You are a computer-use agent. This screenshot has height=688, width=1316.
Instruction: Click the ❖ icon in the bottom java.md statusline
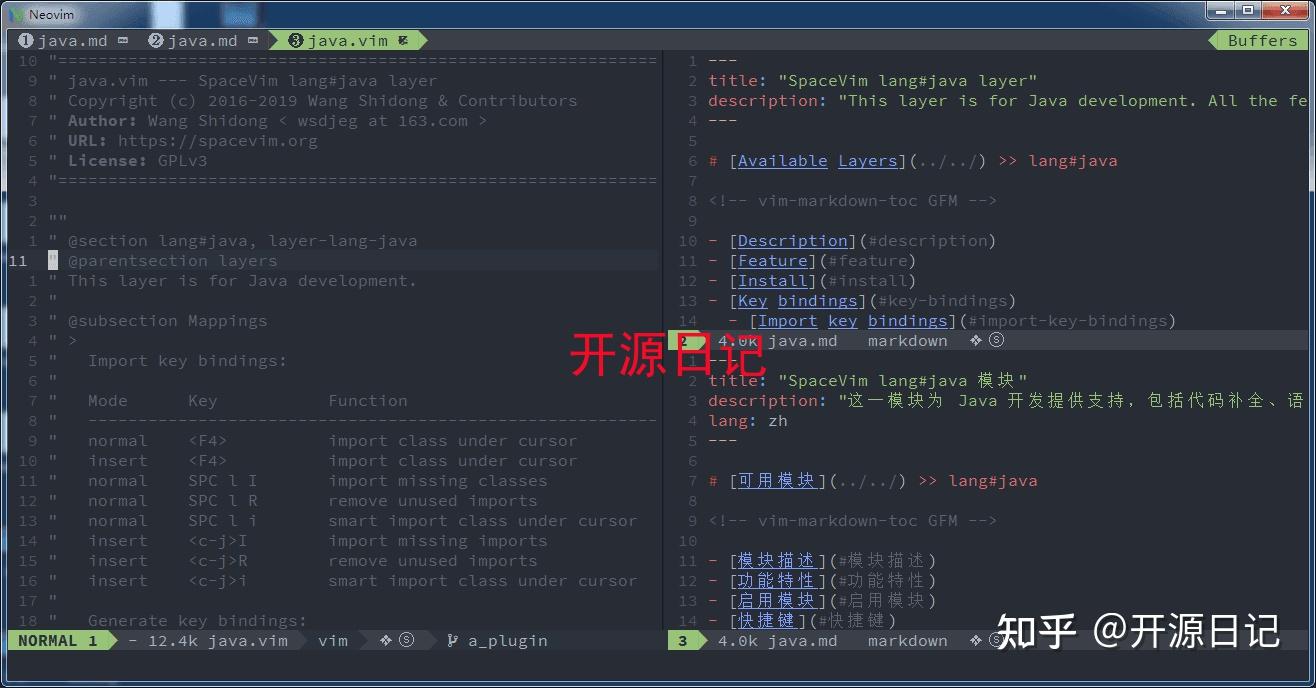(x=975, y=640)
